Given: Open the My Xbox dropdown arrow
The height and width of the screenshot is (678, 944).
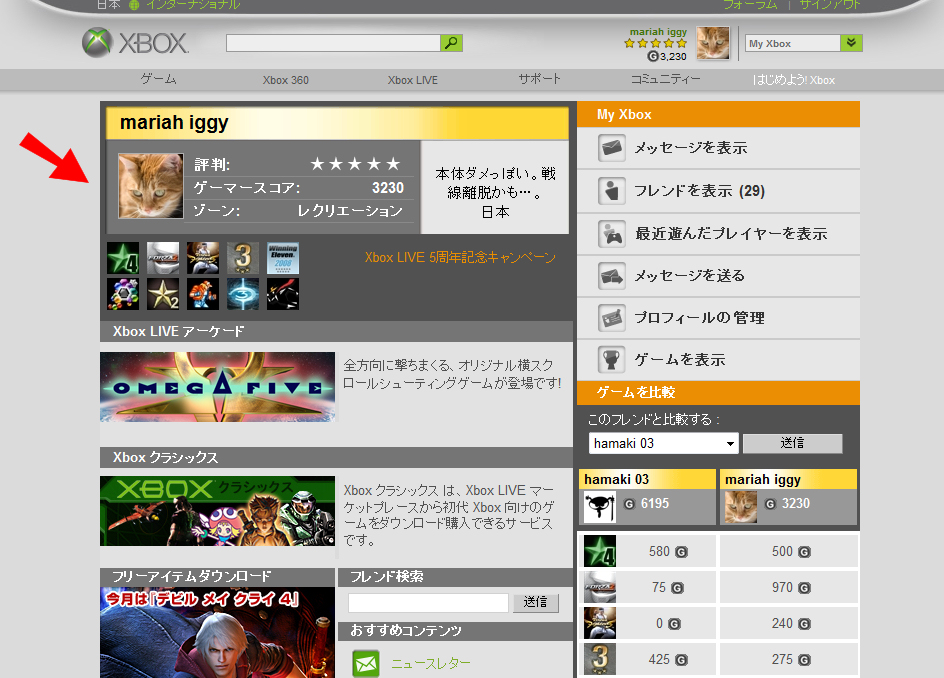Looking at the screenshot, I should 851,43.
